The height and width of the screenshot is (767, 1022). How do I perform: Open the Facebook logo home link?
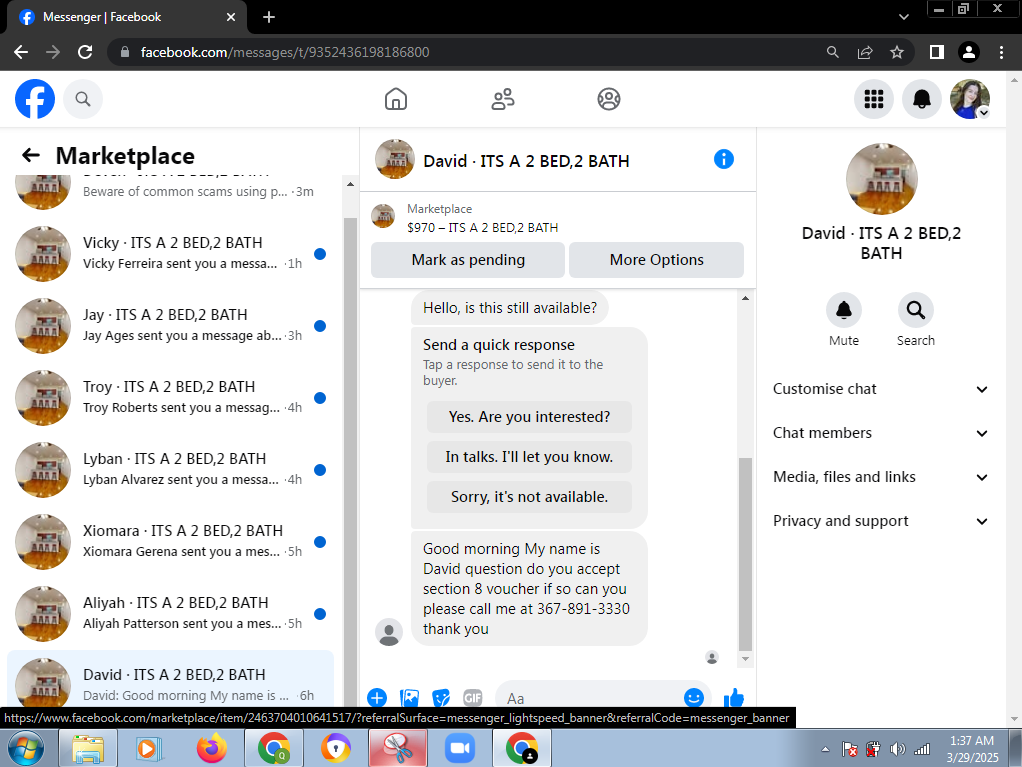point(35,99)
